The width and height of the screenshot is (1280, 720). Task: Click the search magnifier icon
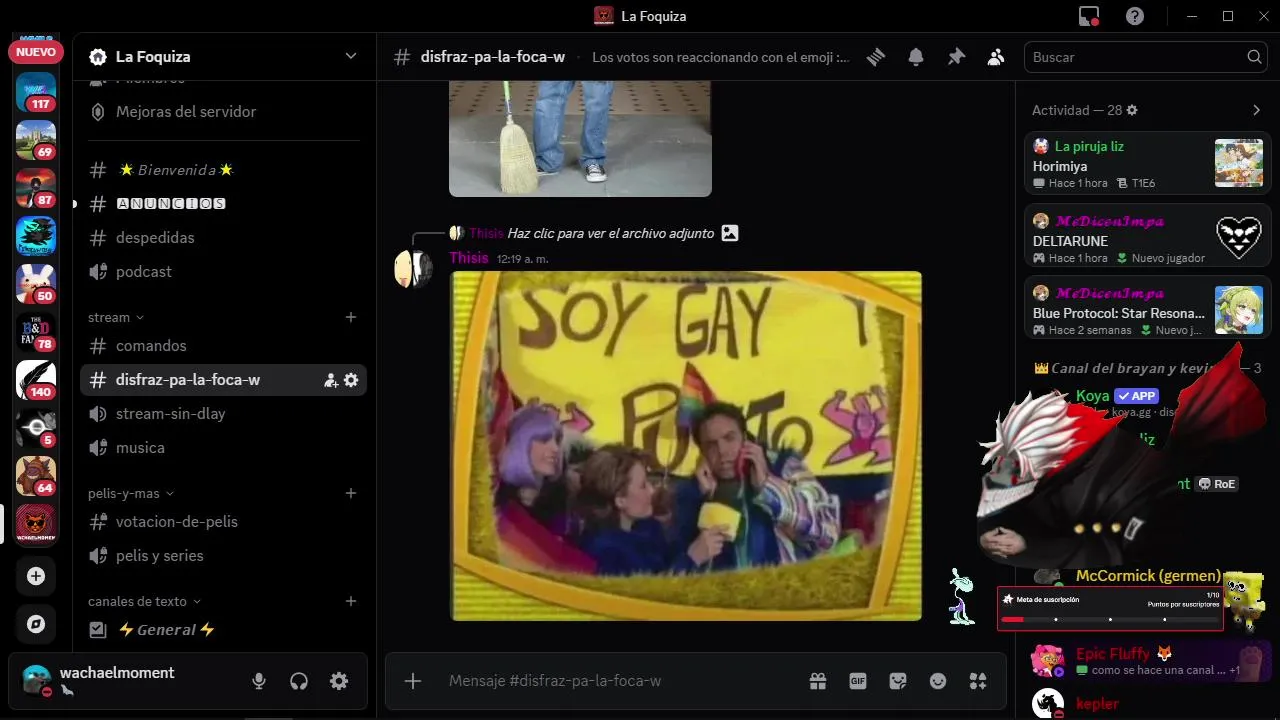[x=1254, y=57]
